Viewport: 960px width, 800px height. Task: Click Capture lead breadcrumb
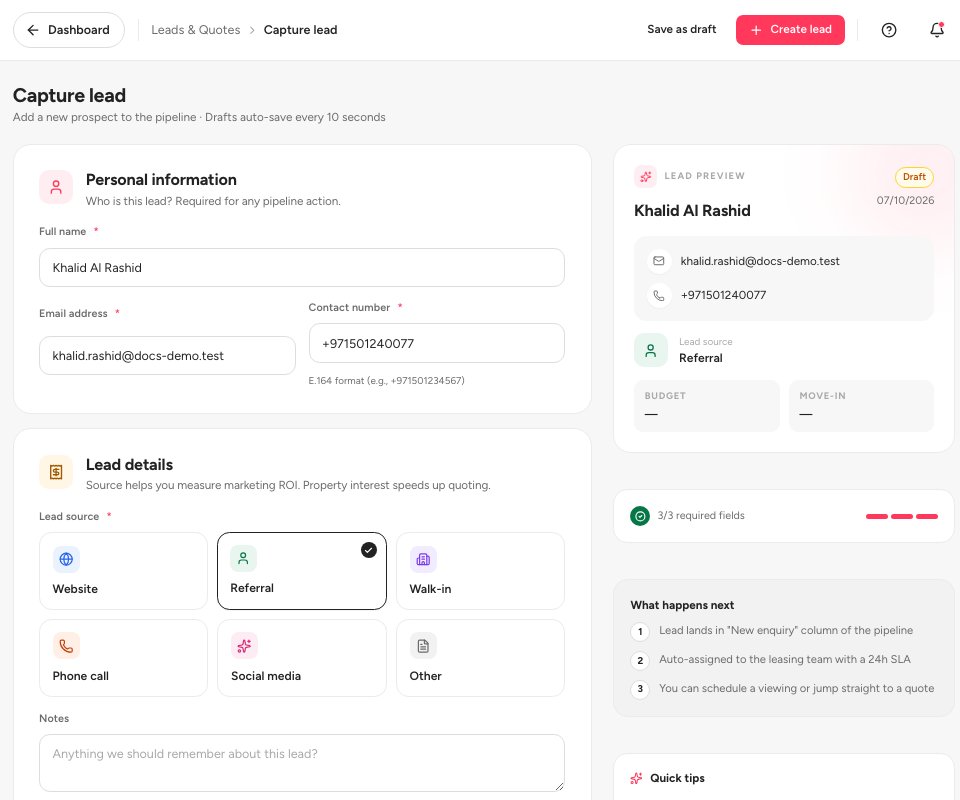point(300,30)
